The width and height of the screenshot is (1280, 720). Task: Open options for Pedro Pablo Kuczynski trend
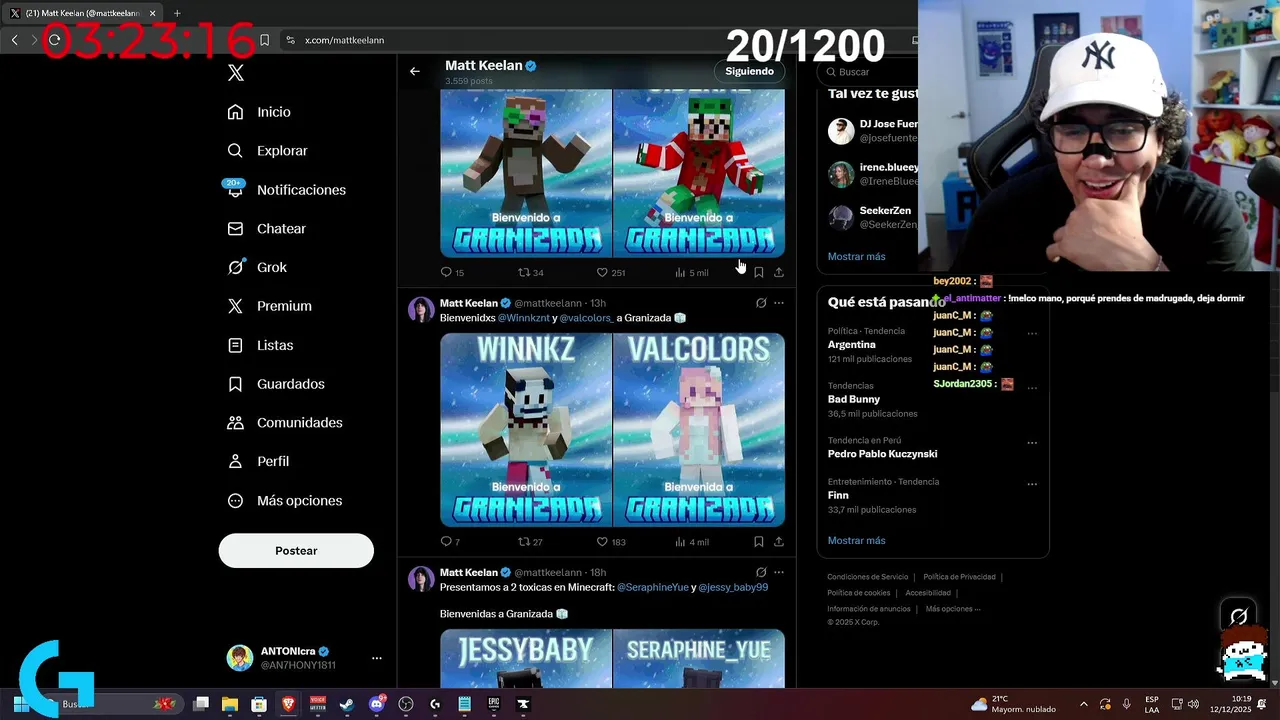(1032, 443)
